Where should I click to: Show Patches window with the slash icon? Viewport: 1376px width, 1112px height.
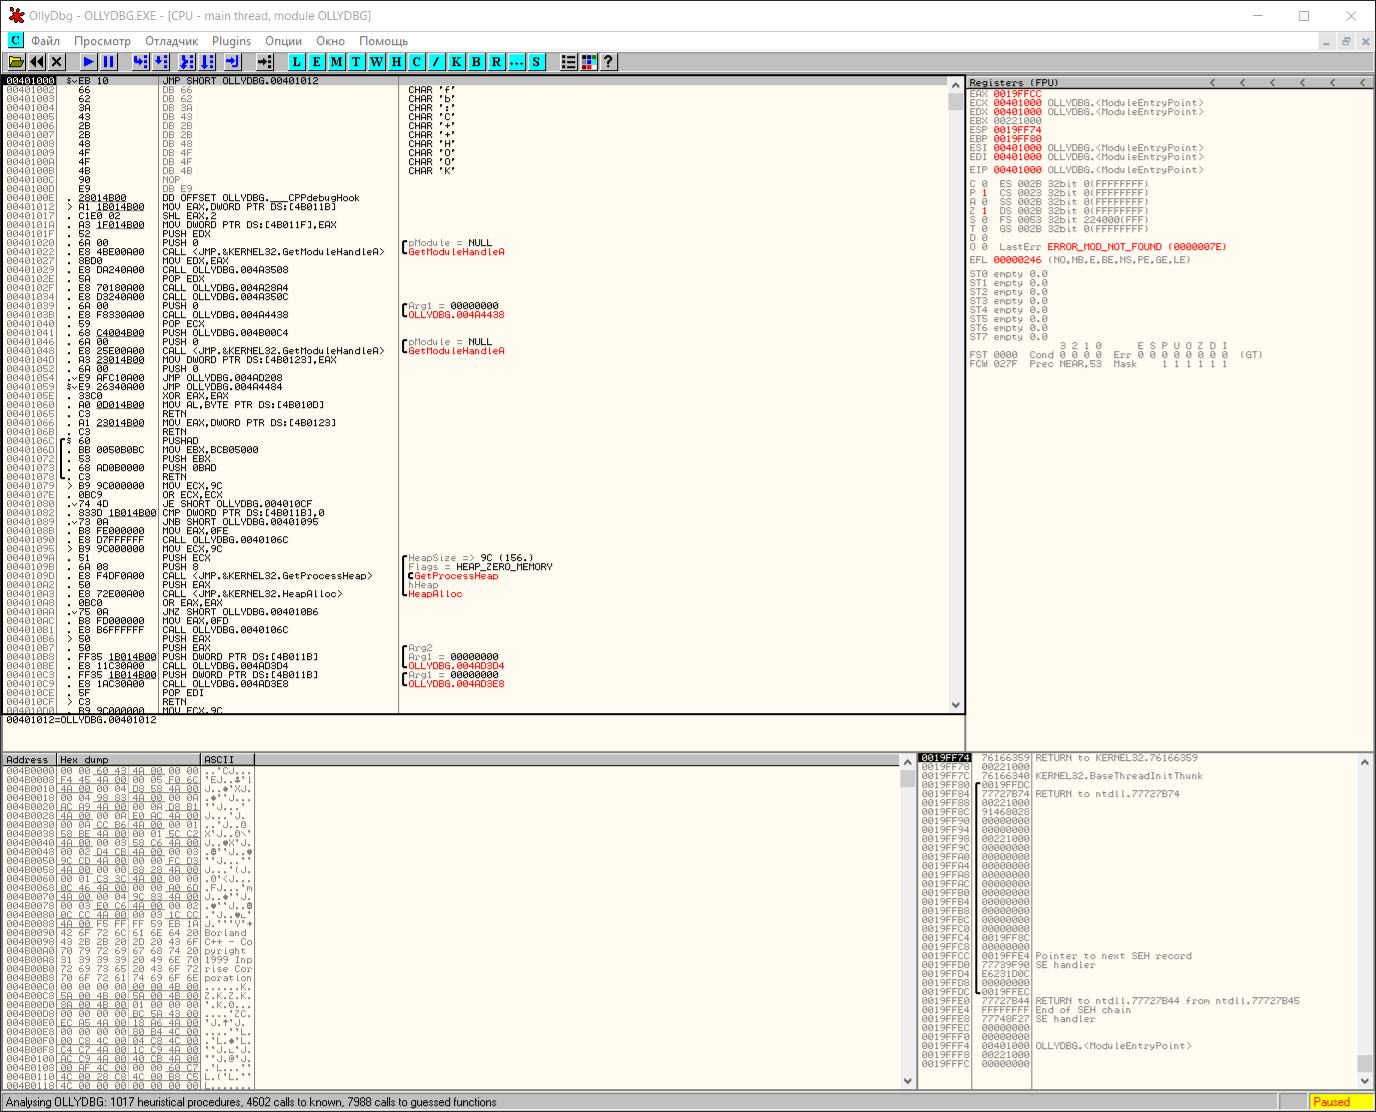[x=436, y=62]
